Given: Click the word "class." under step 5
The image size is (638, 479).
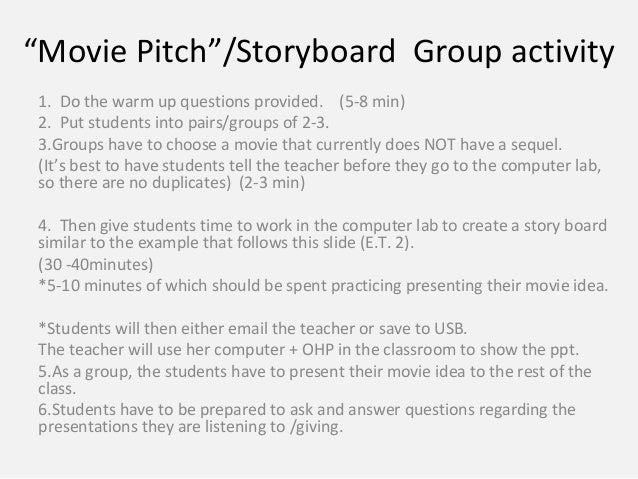Looking at the screenshot, I should (x=57, y=389).
